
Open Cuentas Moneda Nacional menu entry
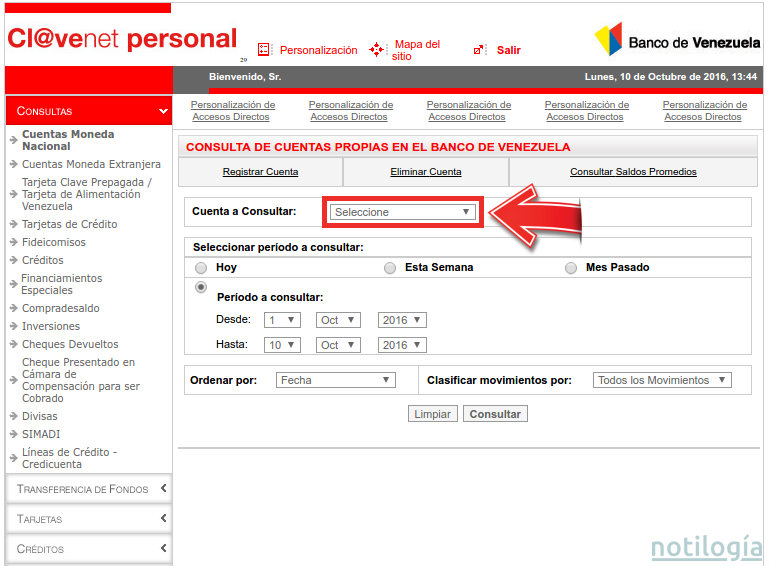click(x=68, y=140)
